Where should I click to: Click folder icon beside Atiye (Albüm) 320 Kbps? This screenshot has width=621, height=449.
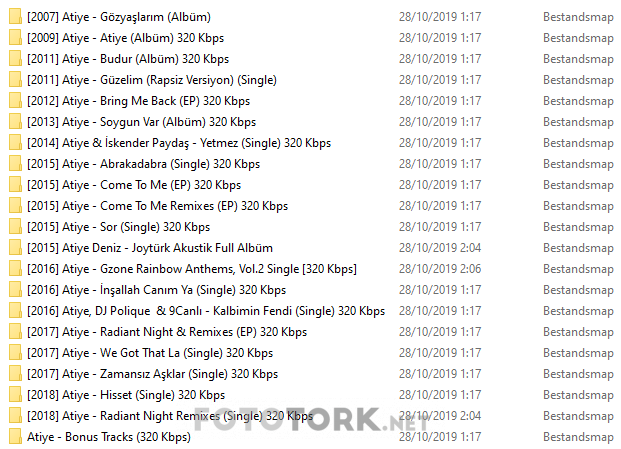[x=15, y=38]
